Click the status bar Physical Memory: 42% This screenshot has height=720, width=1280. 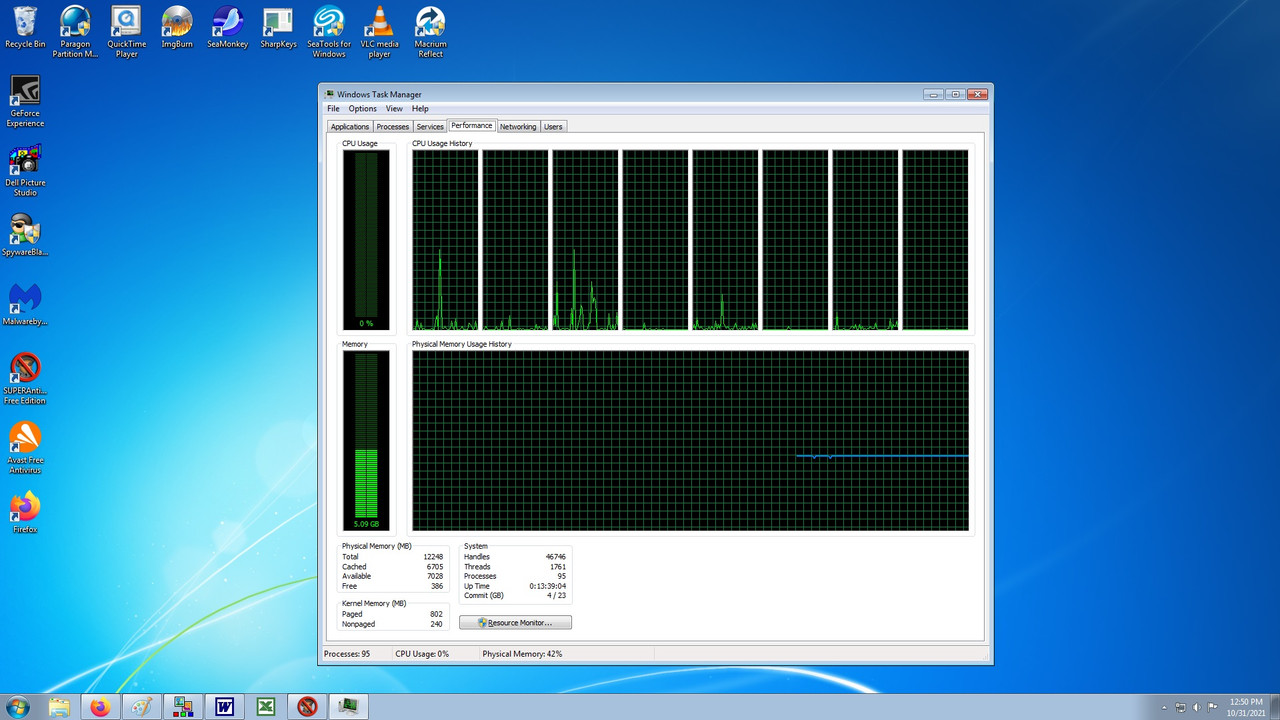pos(522,654)
